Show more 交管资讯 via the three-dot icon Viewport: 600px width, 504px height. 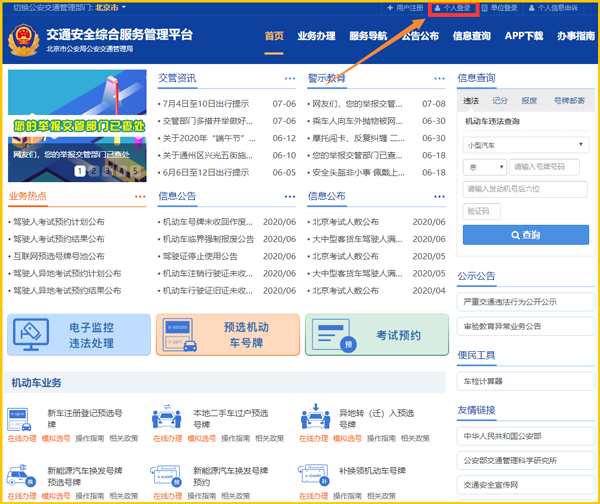(289, 78)
